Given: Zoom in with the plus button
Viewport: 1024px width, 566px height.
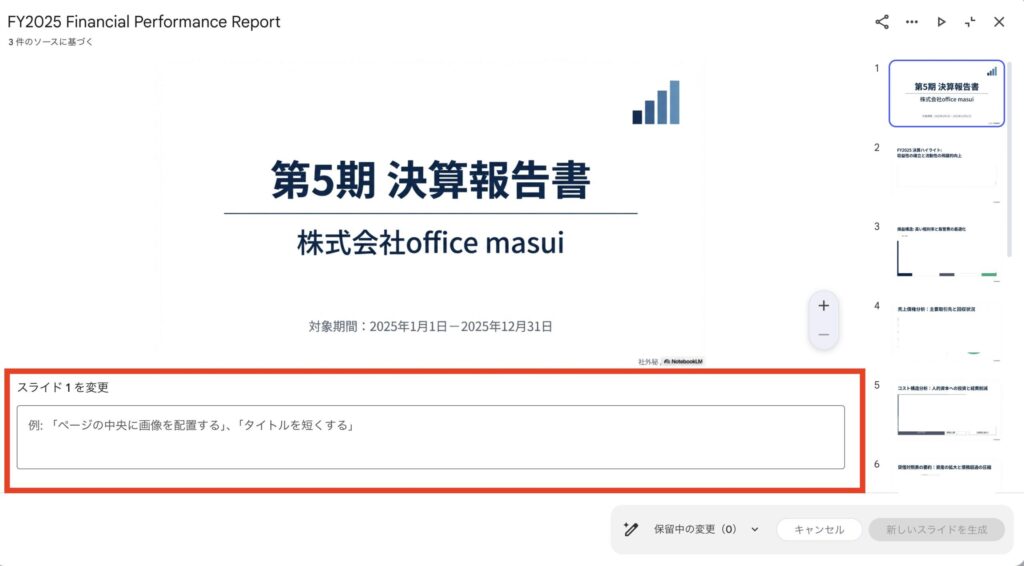Looking at the screenshot, I should coord(823,306).
